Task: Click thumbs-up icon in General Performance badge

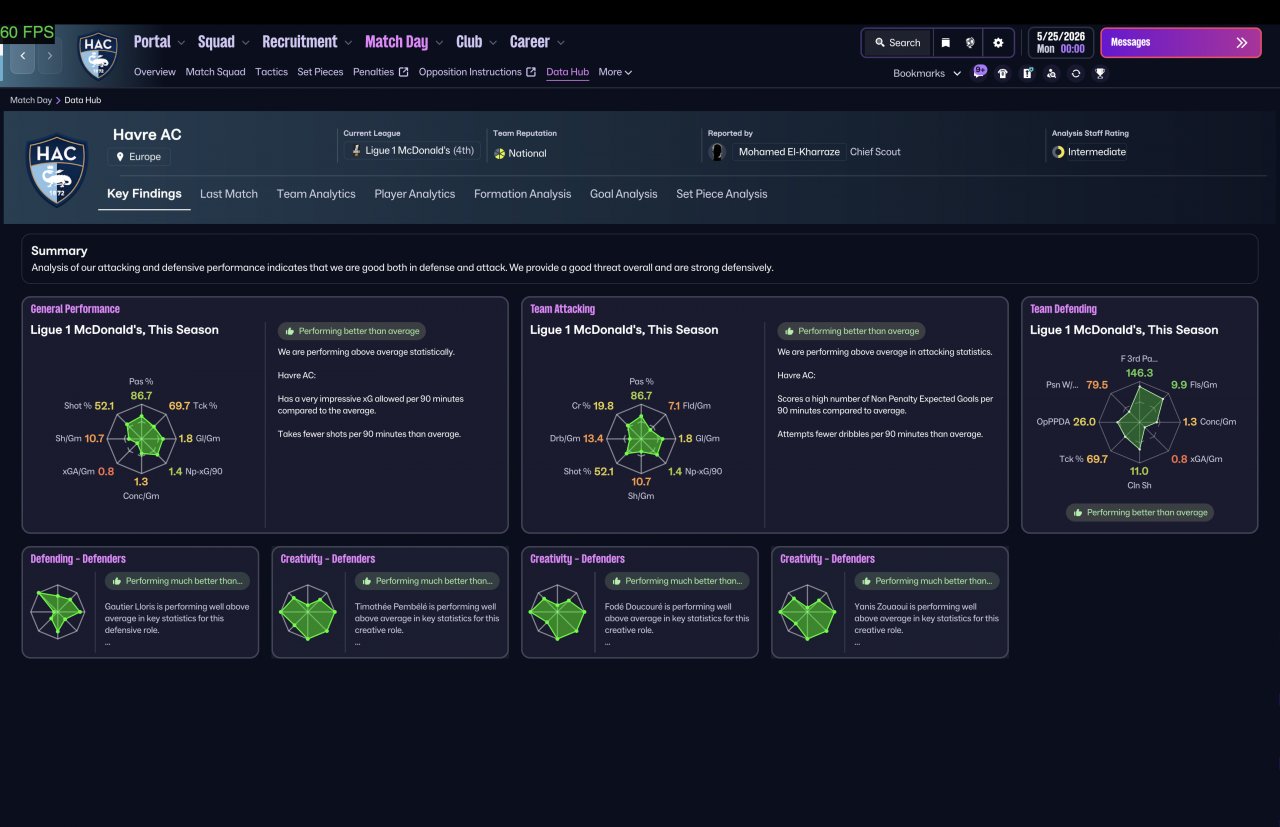Action: pos(290,331)
